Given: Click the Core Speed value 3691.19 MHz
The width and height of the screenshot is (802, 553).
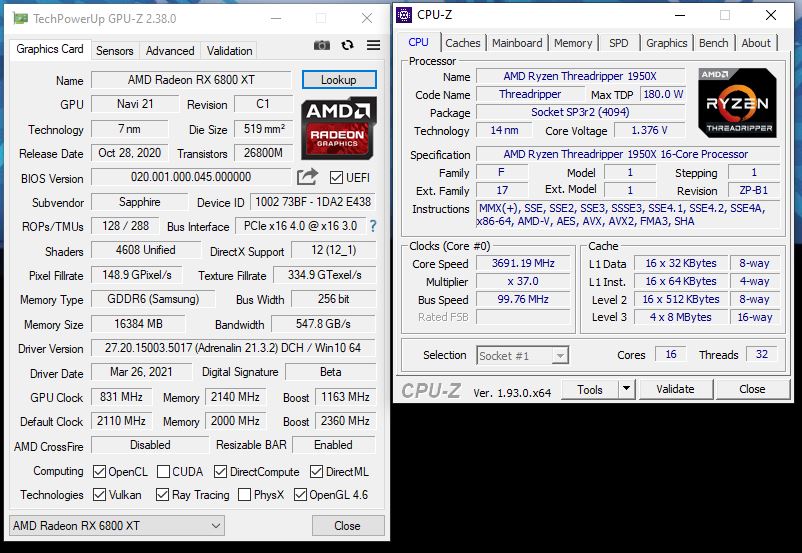Looking at the screenshot, I should pos(523,263).
